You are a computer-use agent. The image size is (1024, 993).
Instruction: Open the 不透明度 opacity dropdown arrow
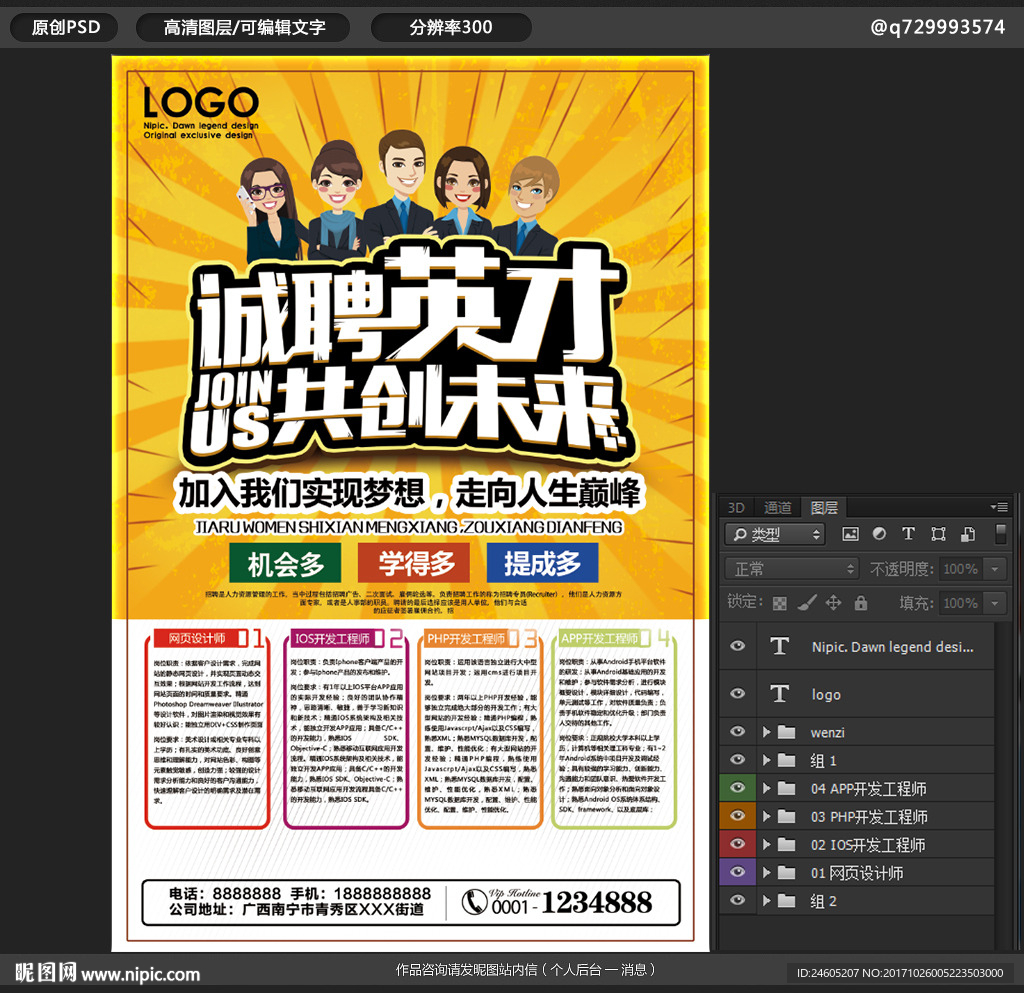994,569
